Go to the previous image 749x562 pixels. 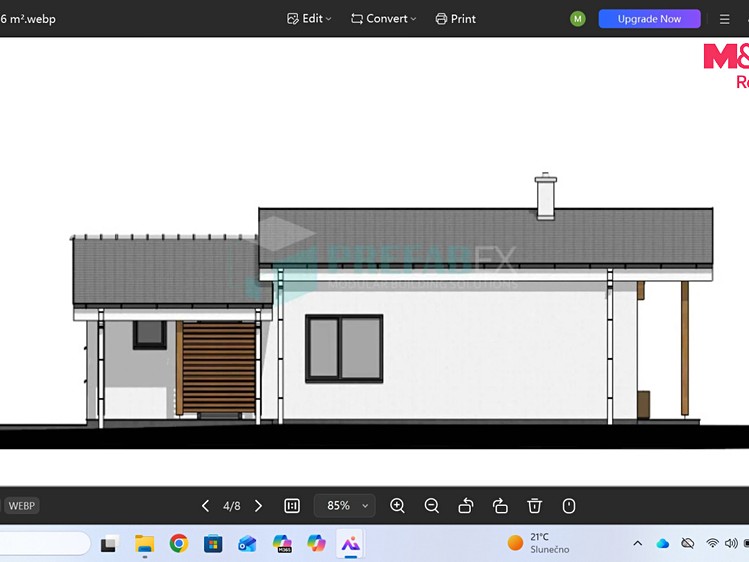tap(205, 506)
